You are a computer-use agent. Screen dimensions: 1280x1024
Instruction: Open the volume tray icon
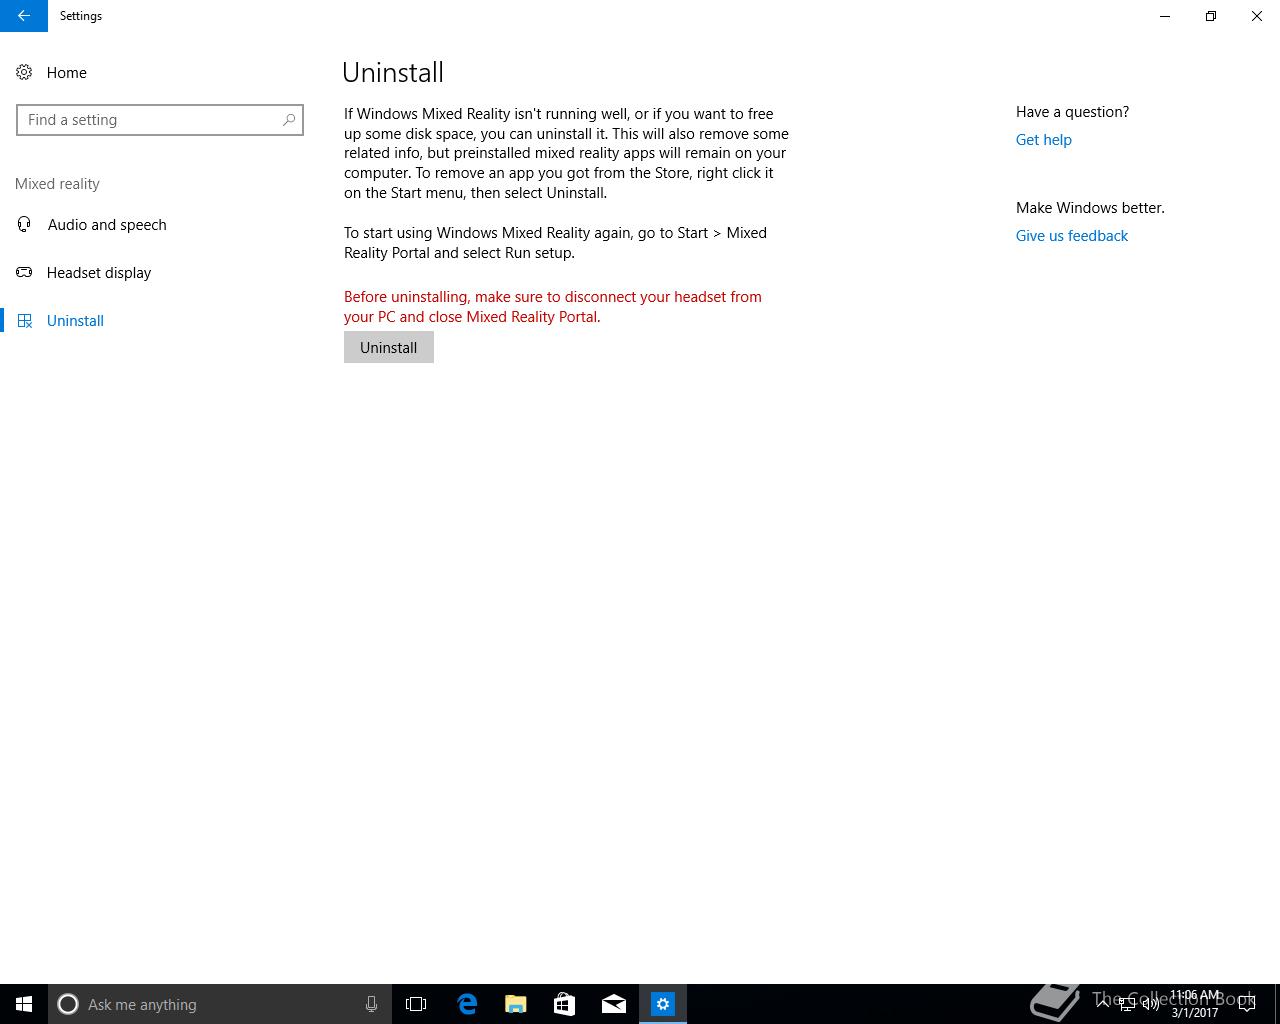(1151, 1004)
